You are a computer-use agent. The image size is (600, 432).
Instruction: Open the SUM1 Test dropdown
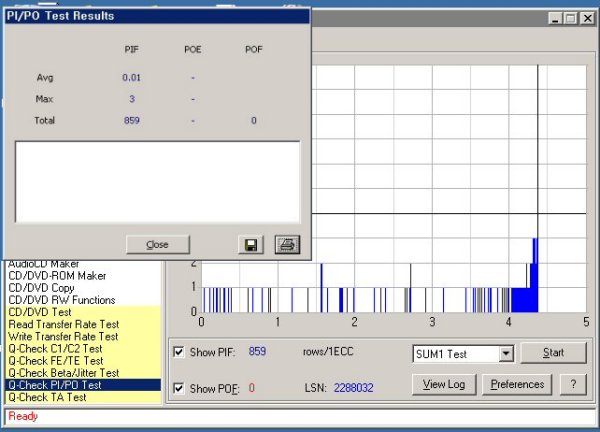506,354
